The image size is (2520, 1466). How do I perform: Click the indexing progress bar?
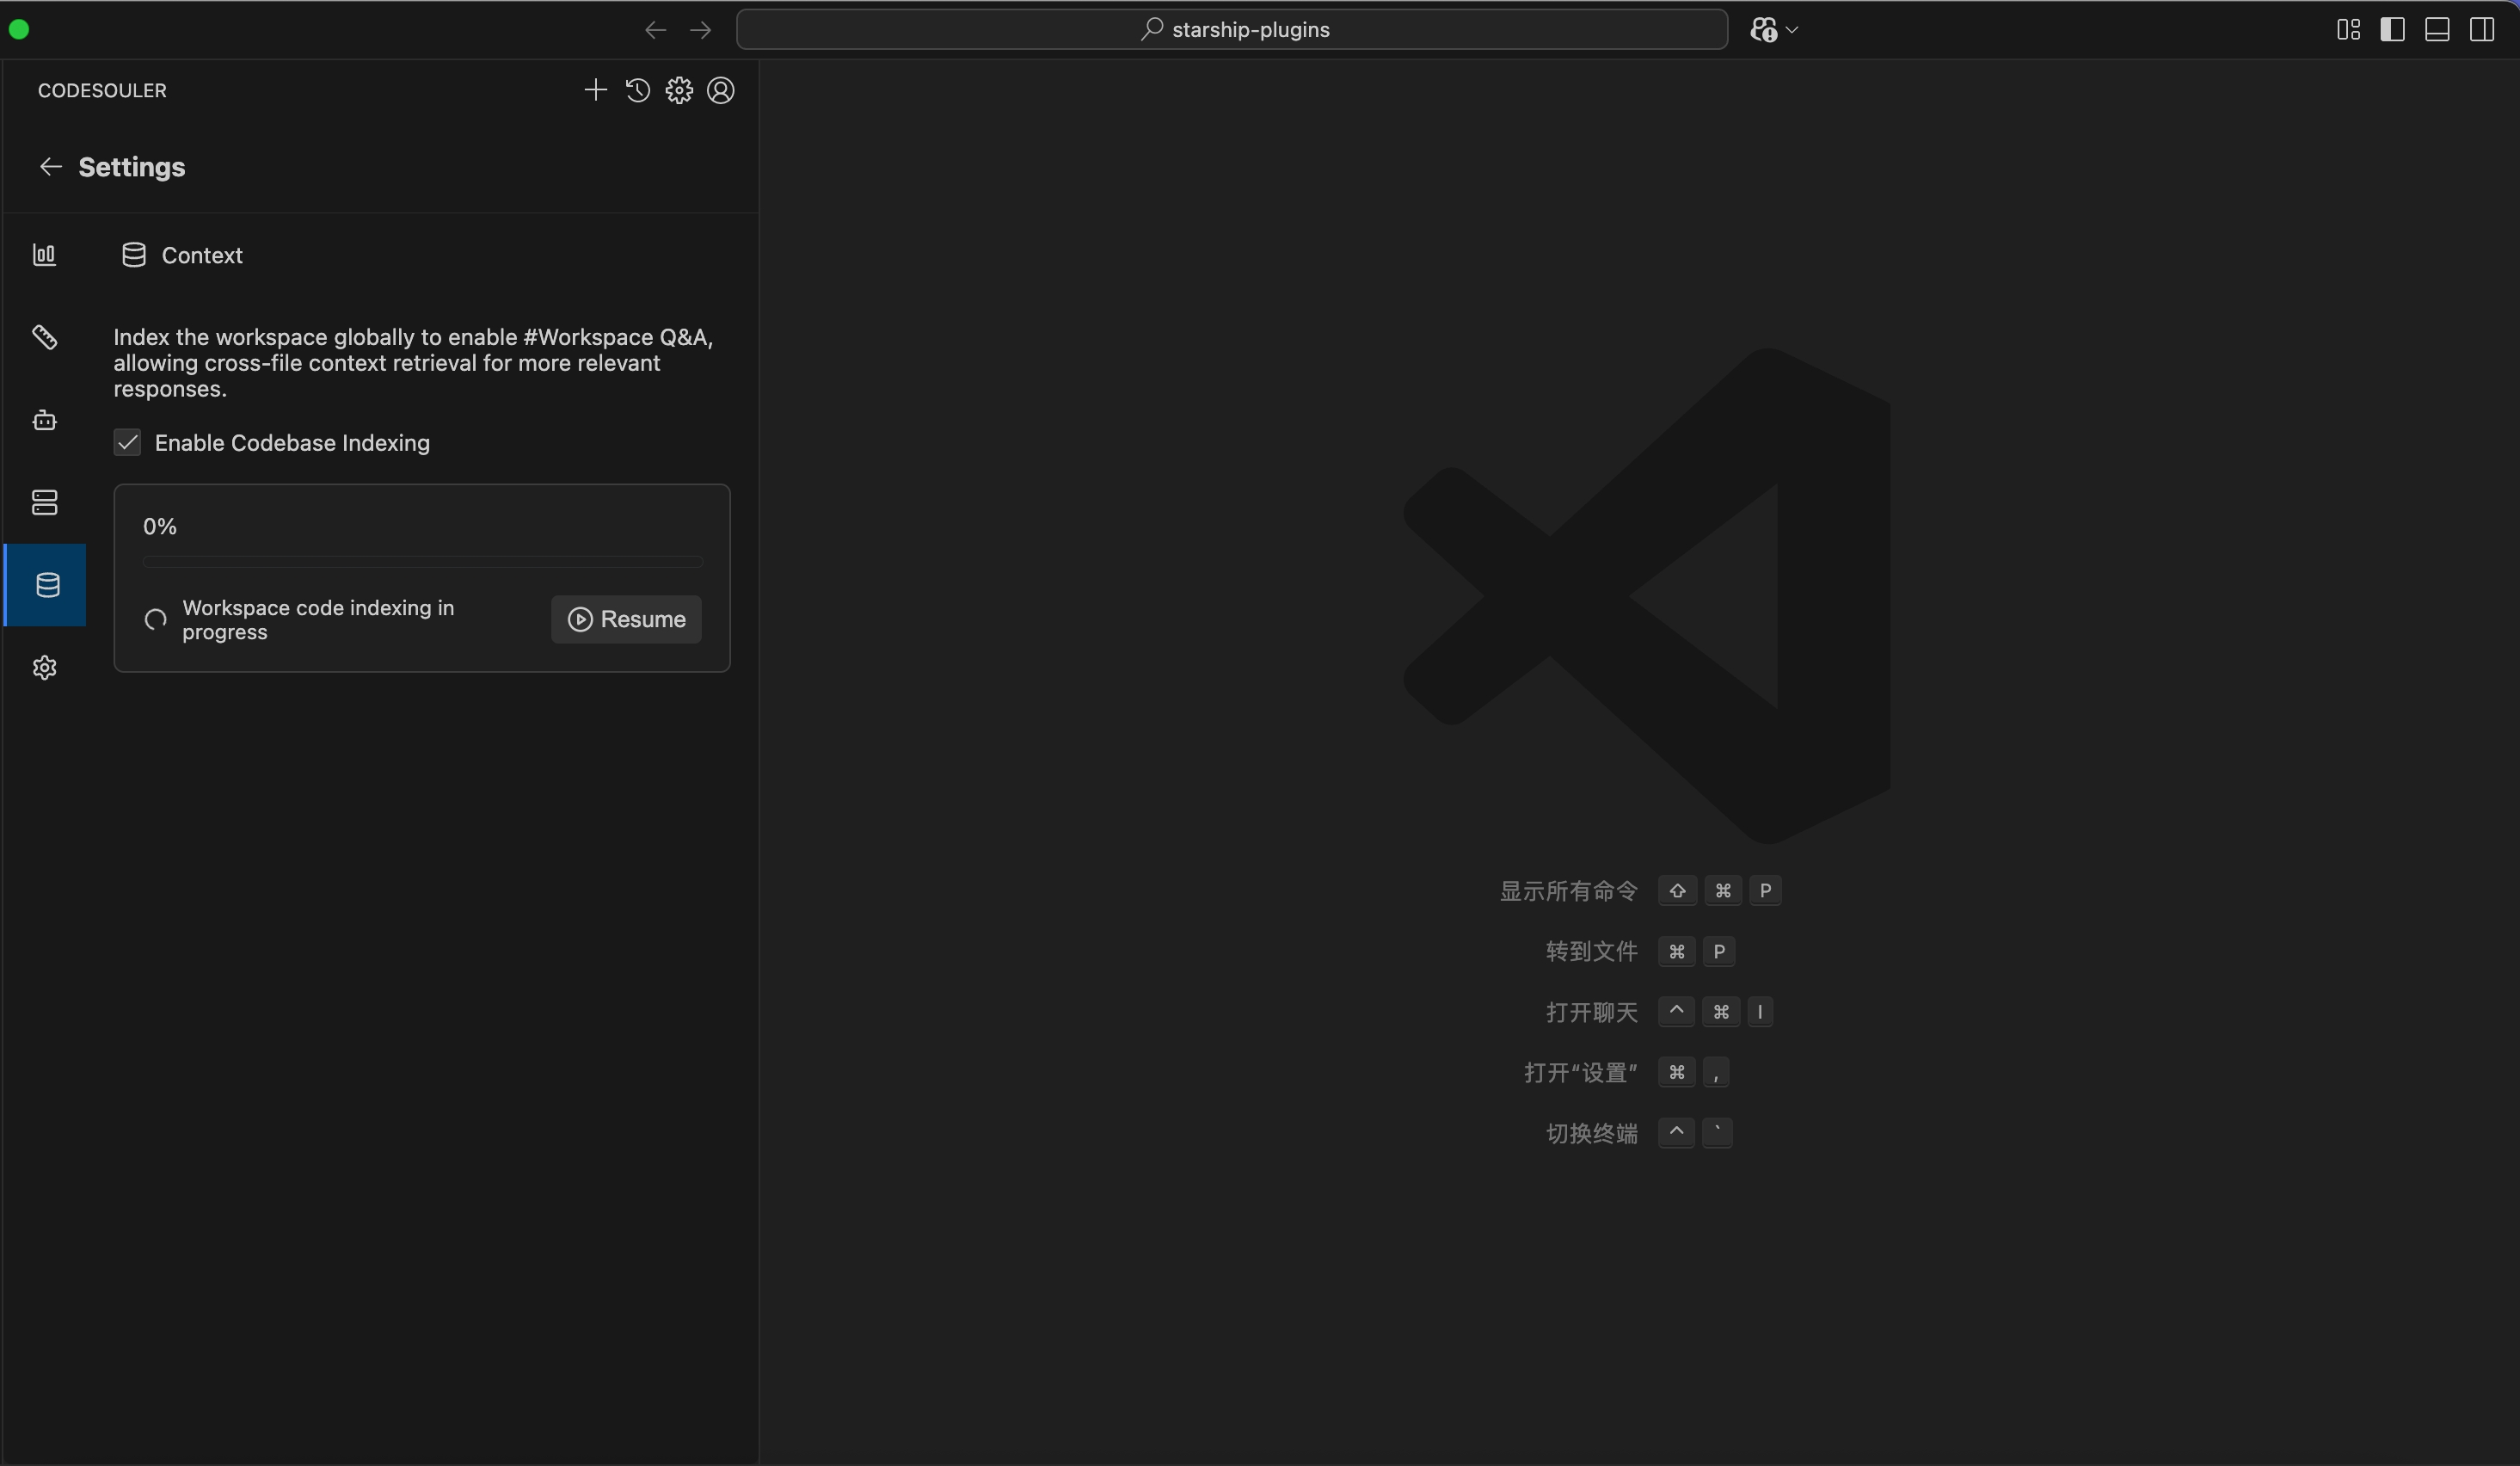coord(422,562)
